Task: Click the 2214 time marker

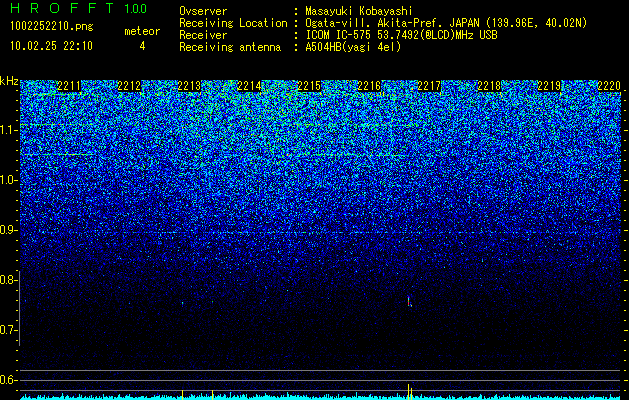Action: click(249, 86)
